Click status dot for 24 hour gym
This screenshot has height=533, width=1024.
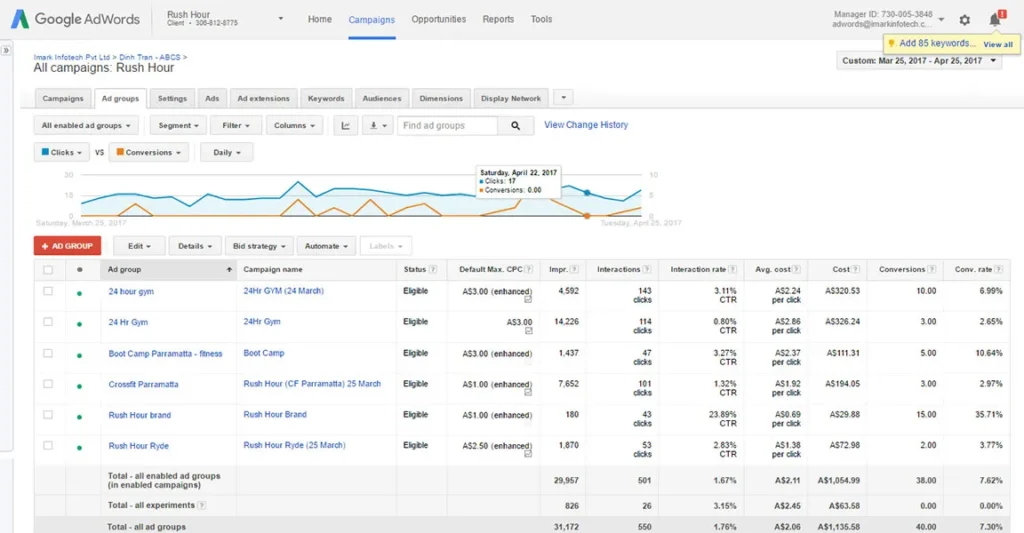coord(80,293)
